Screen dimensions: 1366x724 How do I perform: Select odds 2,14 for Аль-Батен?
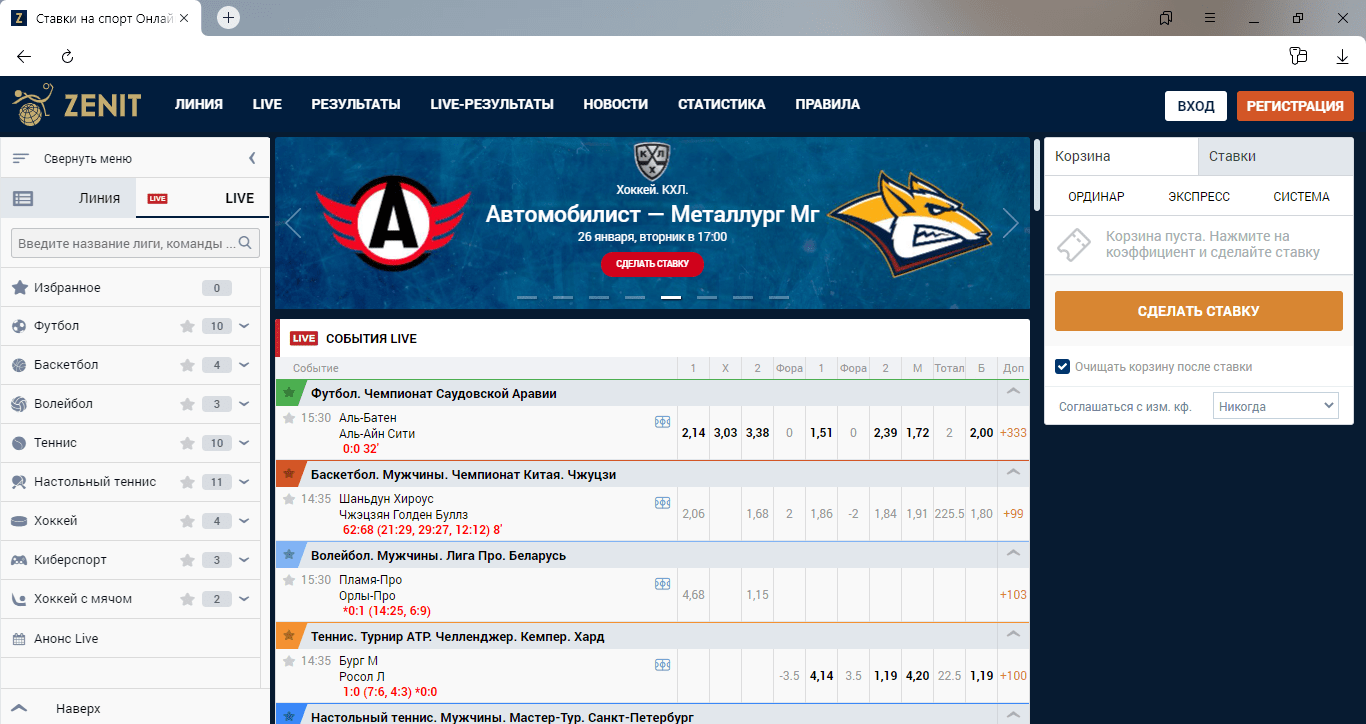point(693,433)
